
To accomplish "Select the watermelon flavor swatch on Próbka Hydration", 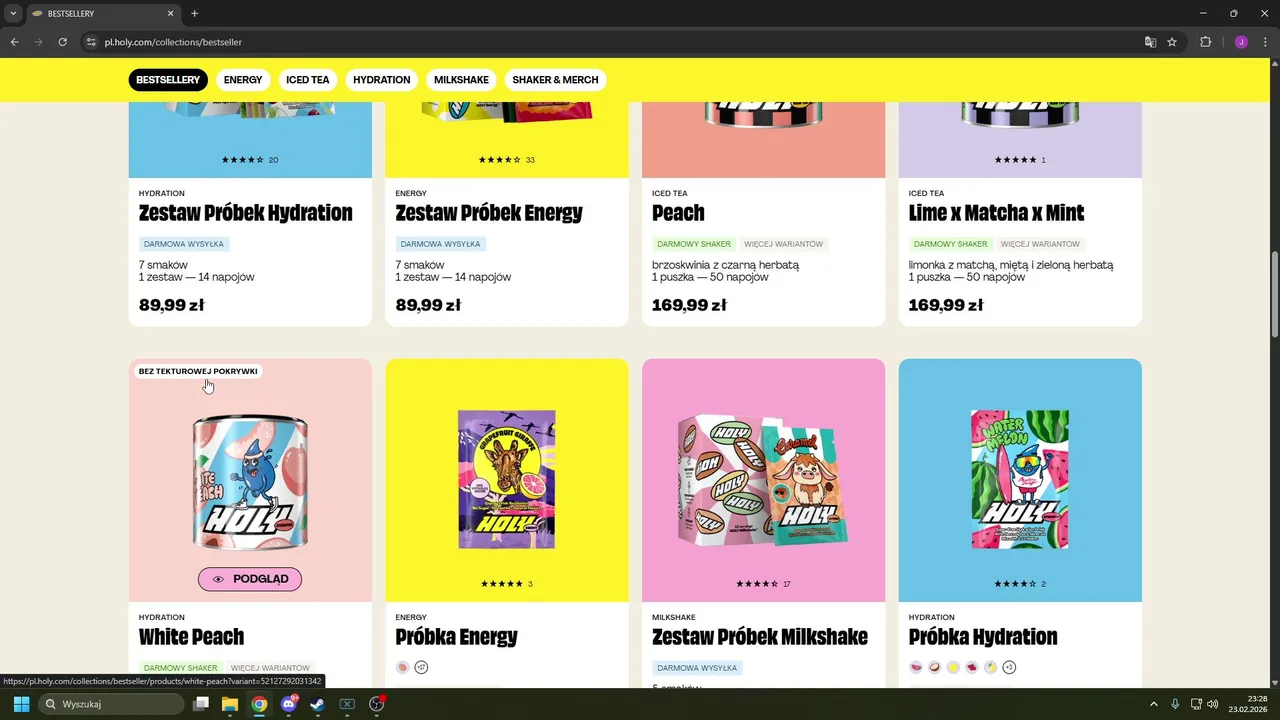I will [916, 667].
